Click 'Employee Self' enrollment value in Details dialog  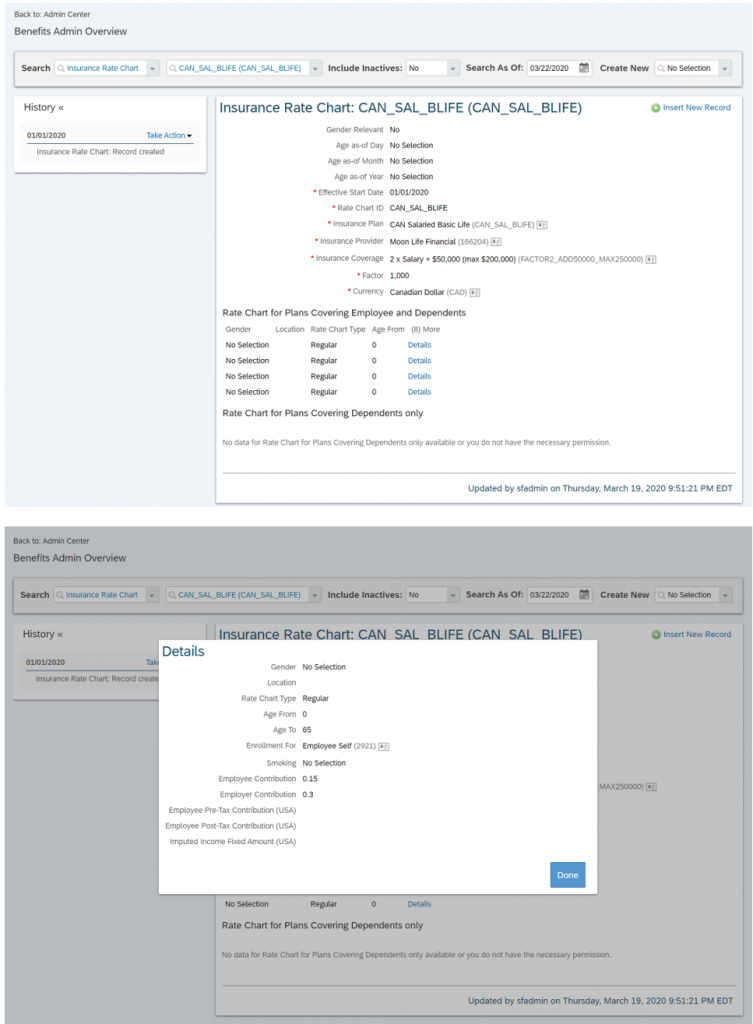tap(327, 746)
